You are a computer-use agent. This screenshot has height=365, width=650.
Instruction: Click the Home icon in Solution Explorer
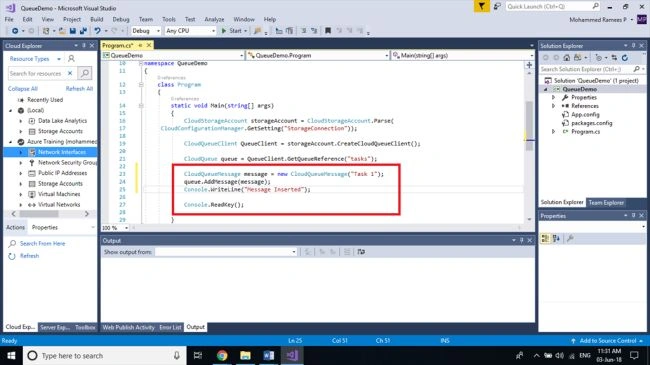(567, 58)
